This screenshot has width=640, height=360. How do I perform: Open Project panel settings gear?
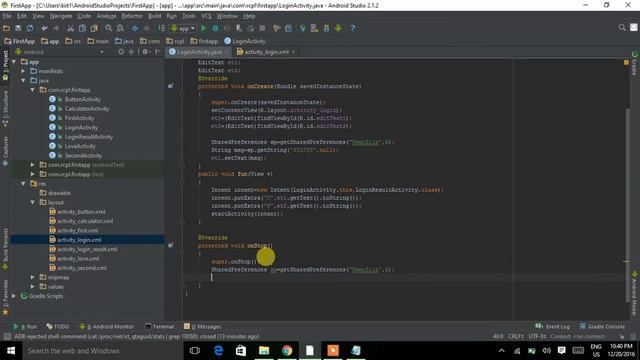click(x=145, y=52)
